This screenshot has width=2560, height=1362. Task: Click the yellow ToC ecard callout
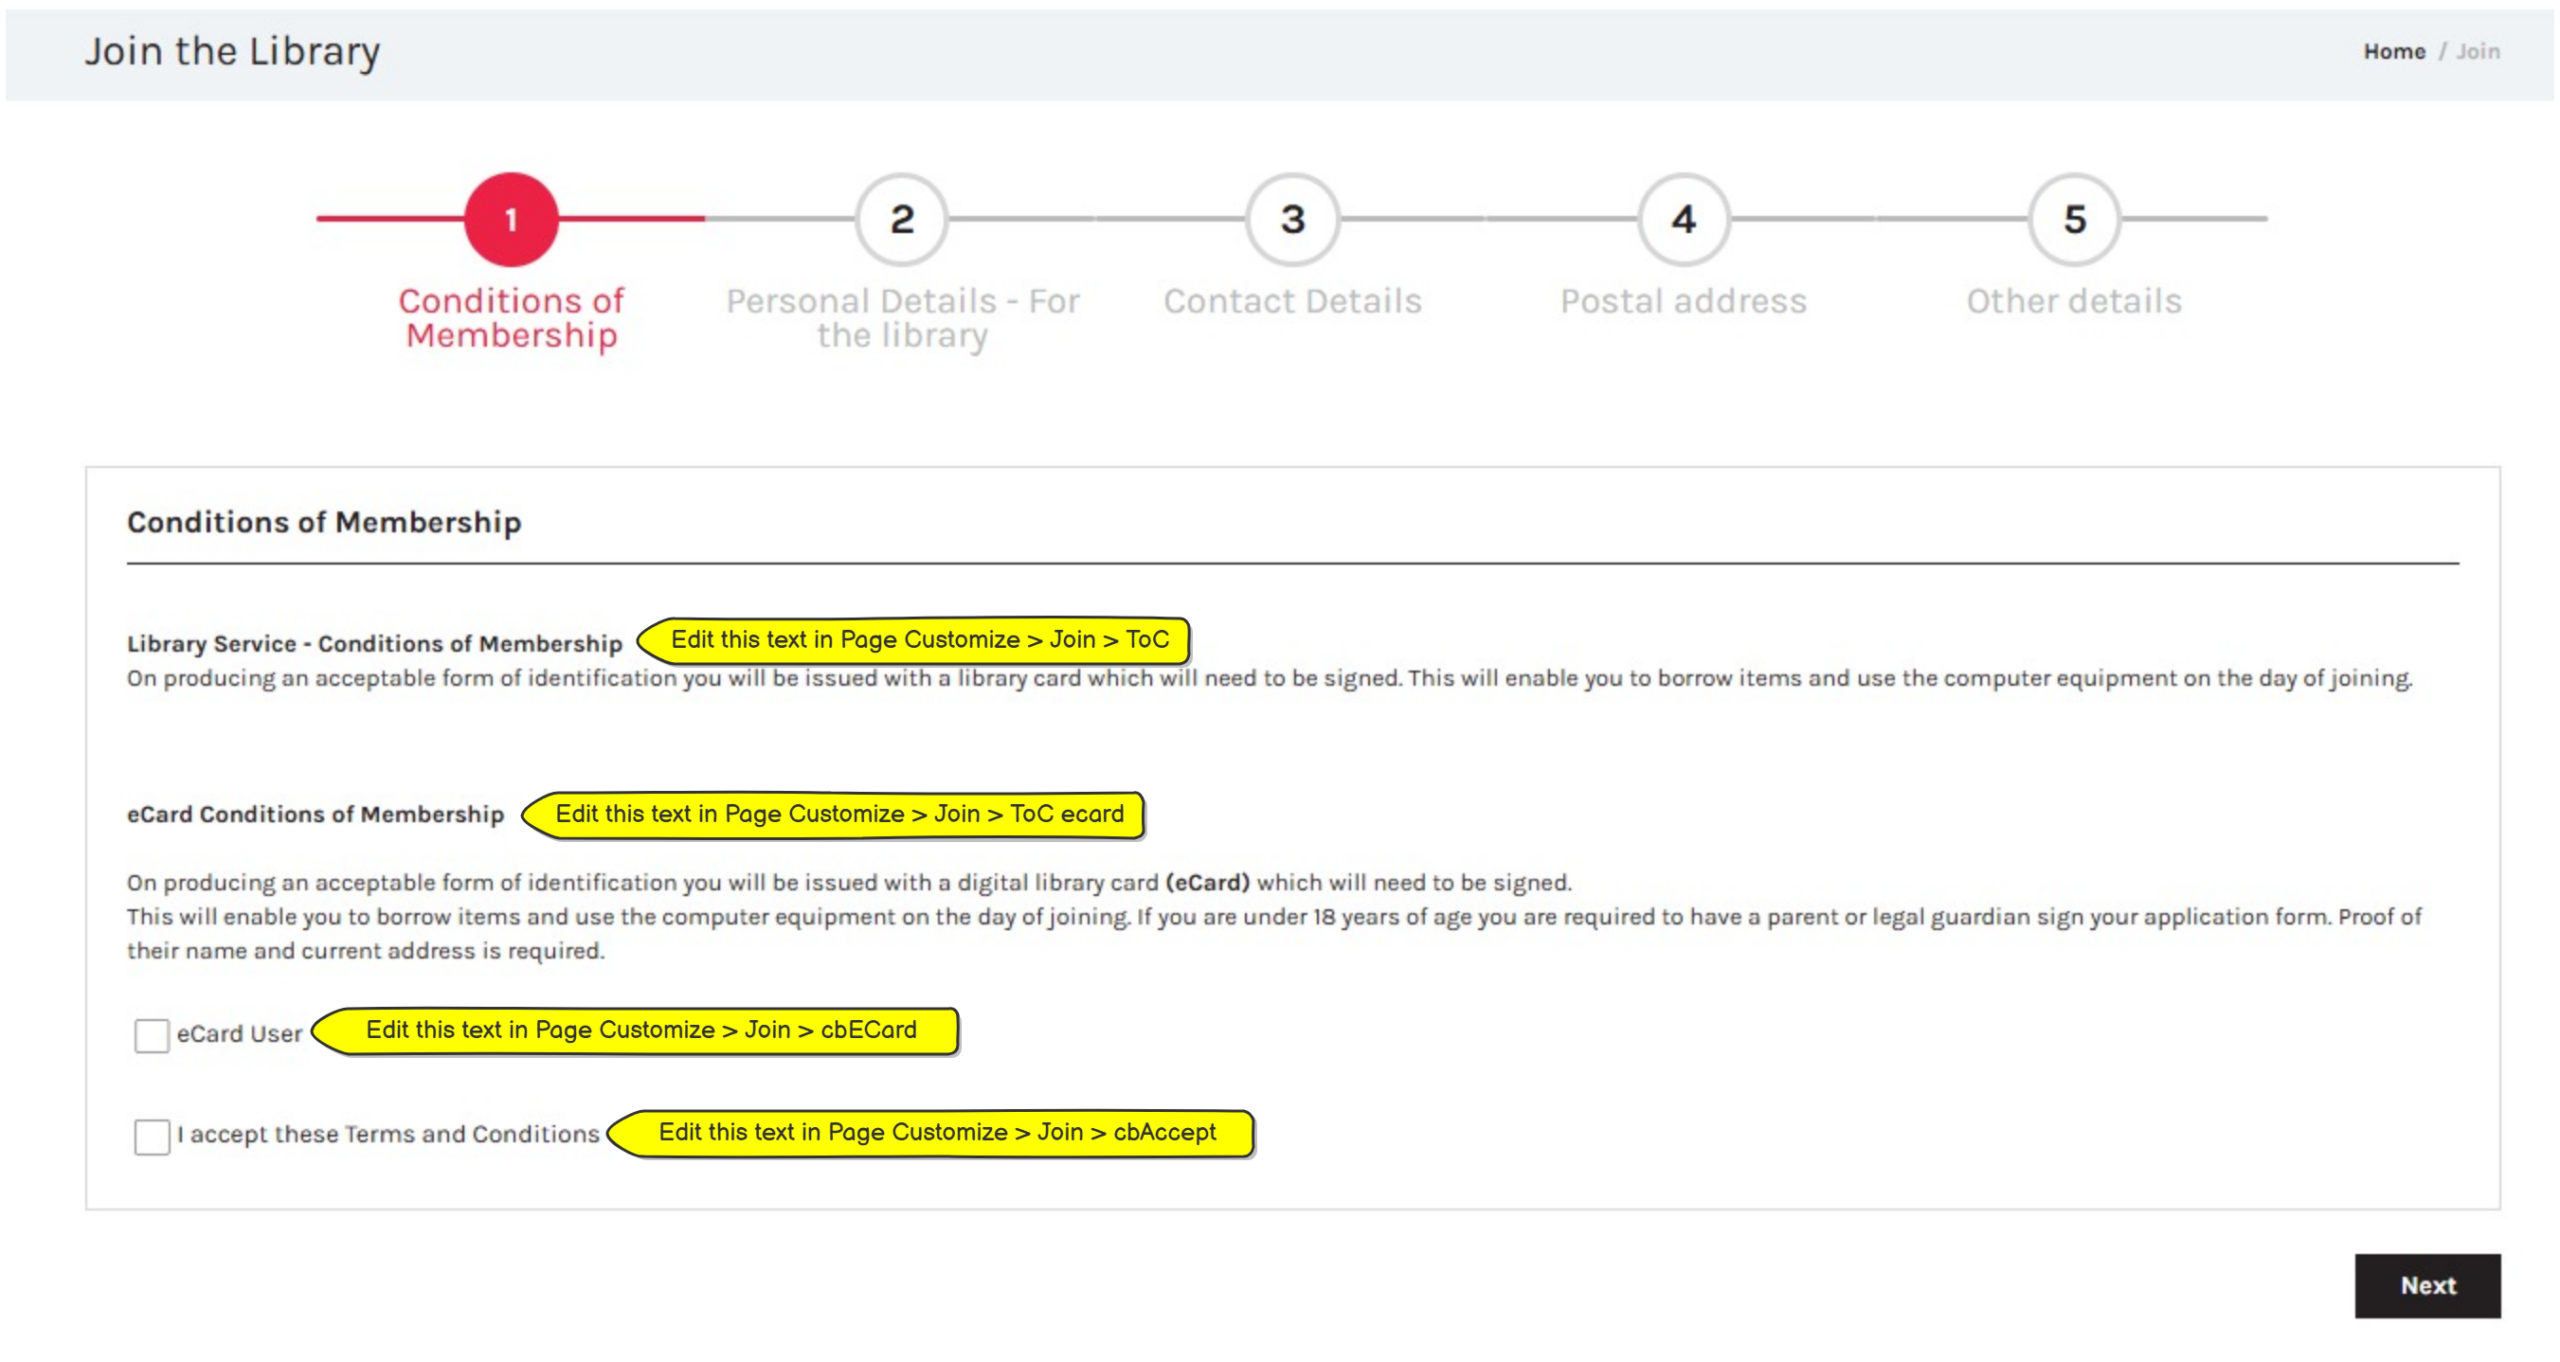838,814
